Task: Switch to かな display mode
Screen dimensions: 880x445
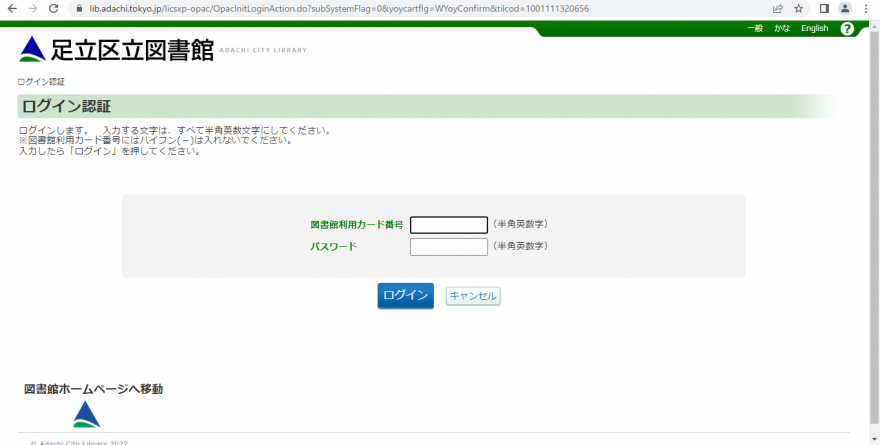Action: coord(781,28)
